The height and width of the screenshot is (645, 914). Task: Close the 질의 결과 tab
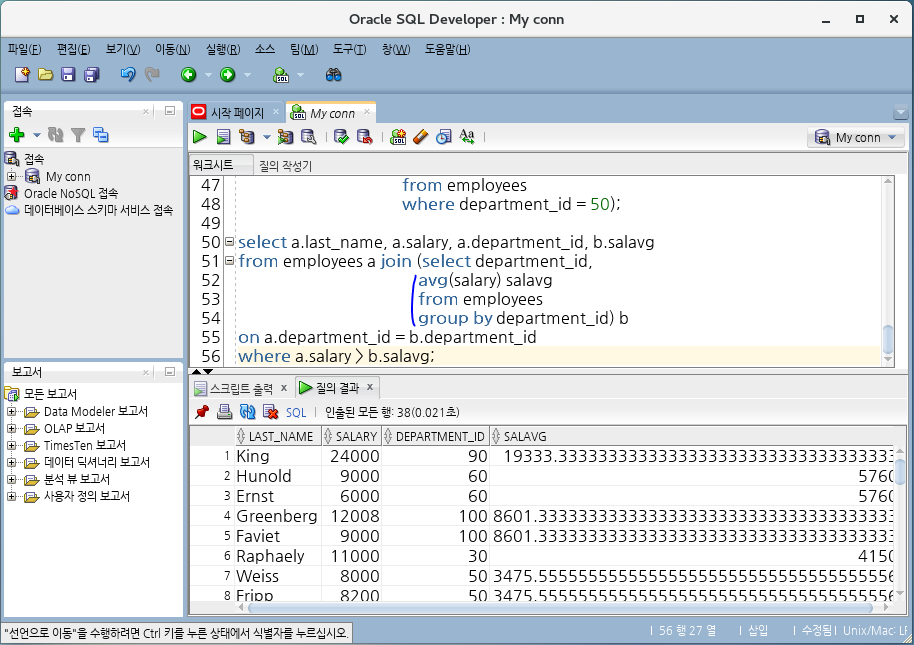pyautogui.click(x=370, y=387)
